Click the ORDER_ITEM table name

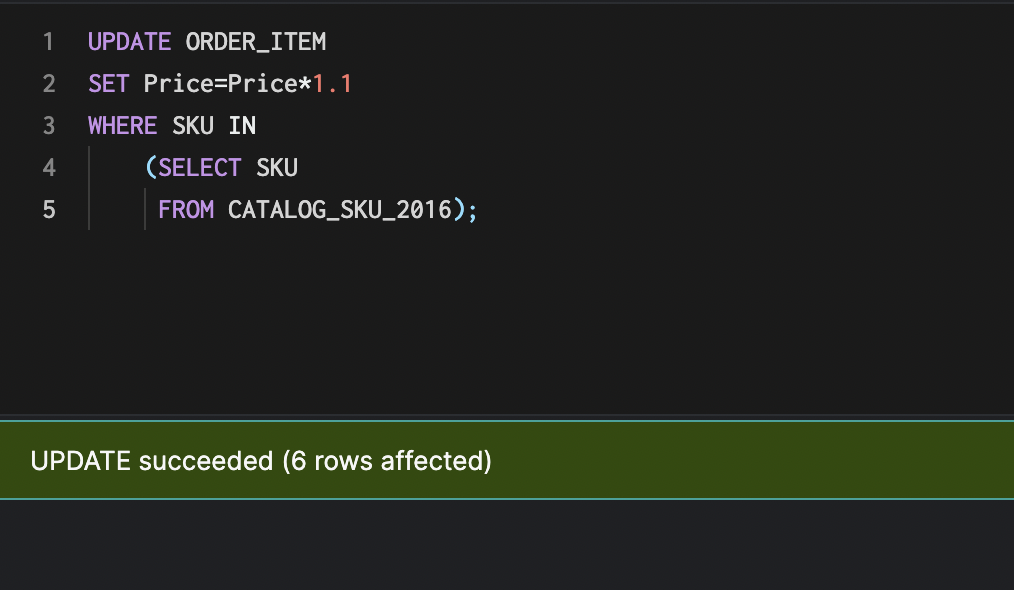(x=256, y=42)
